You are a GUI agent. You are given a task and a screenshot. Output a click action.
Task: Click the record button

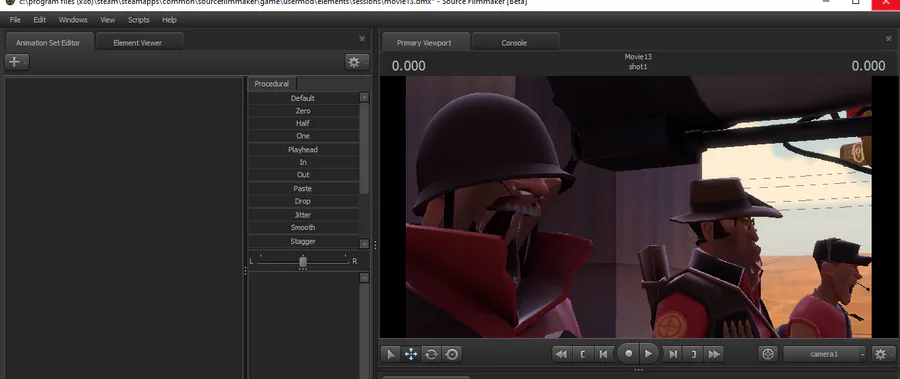[x=629, y=354]
